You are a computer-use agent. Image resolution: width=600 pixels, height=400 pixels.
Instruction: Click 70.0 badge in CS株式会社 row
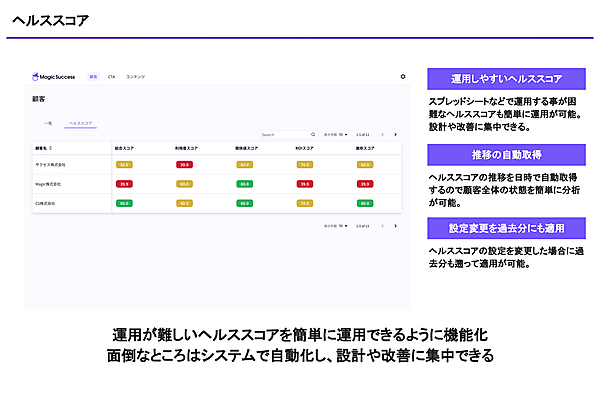(x=305, y=203)
